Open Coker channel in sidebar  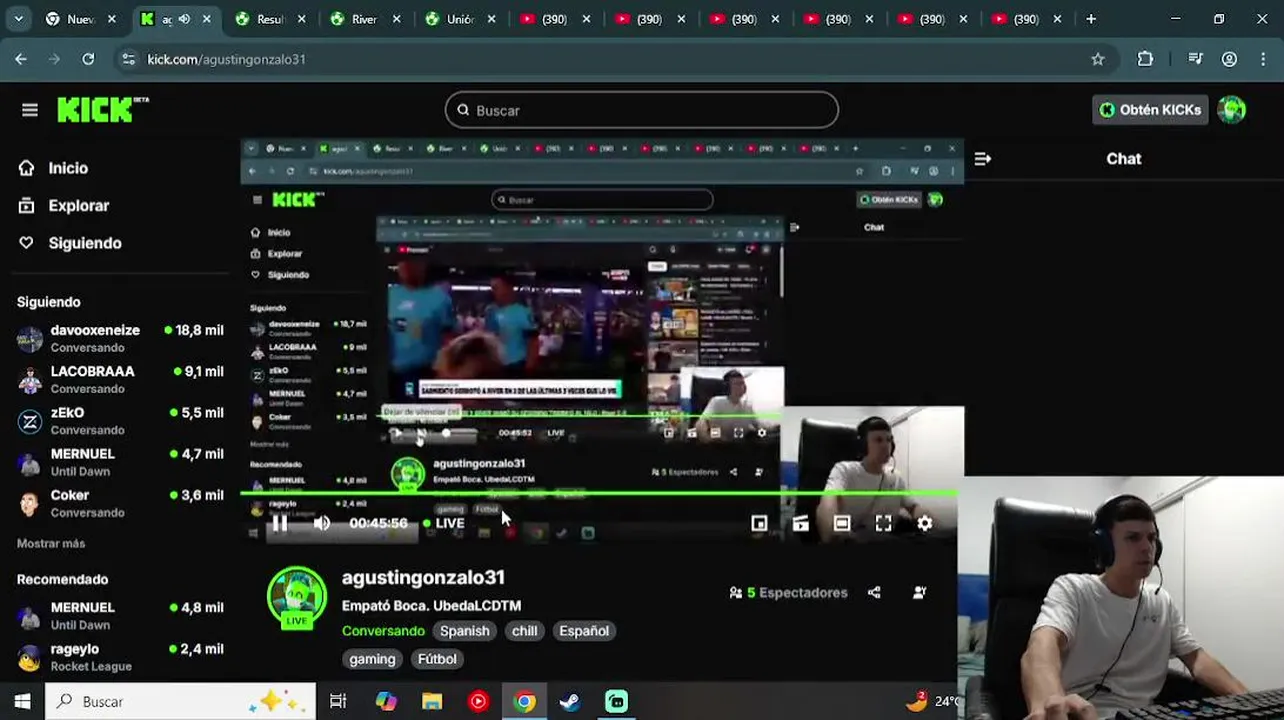pos(120,503)
